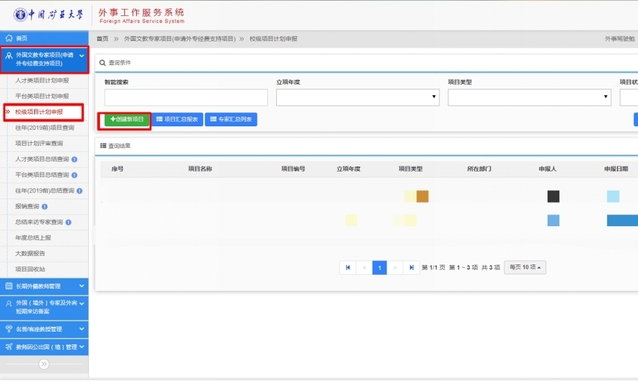Click the 立项年度 column header
The image size is (638, 381).
point(348,169)
